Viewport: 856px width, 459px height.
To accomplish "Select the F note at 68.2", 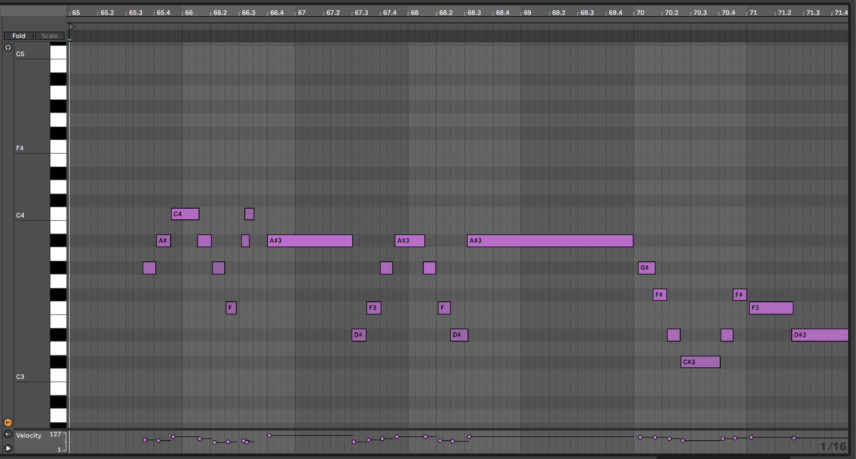I will pyautogui.click(x=444, y=308).
